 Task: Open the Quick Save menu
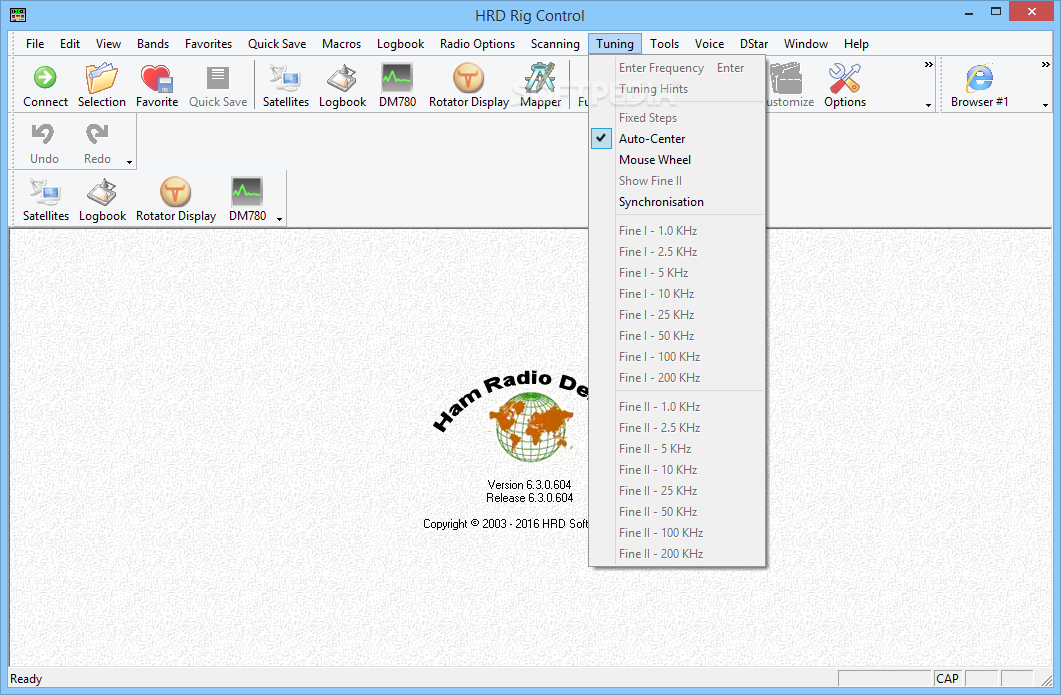click(277, 44)
